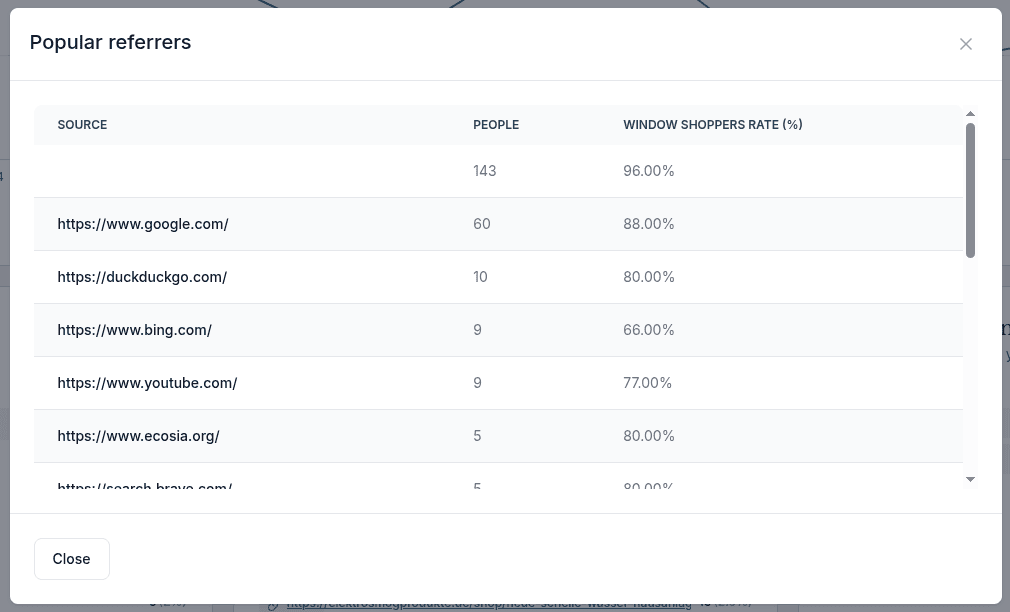The width and height of the screenshot is (1010, 612).
Task: Select the https://www.ecosia.org/ referrer row
Action: (138, 436)
